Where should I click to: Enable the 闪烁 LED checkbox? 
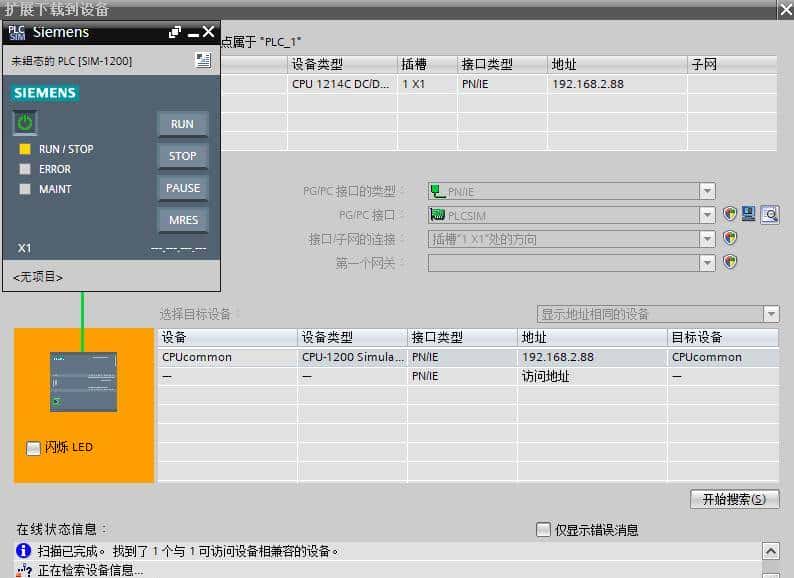click(x=33, y=448)
